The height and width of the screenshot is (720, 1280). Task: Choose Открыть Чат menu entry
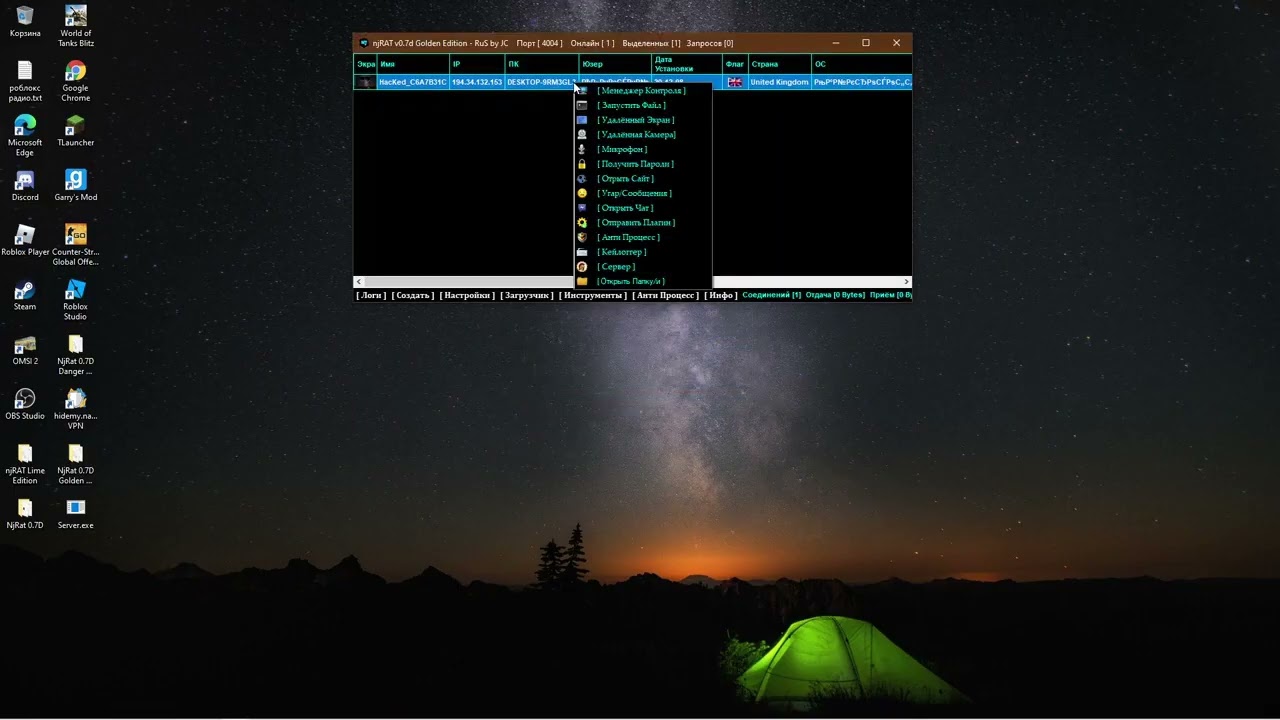click(x=625, y=208)
